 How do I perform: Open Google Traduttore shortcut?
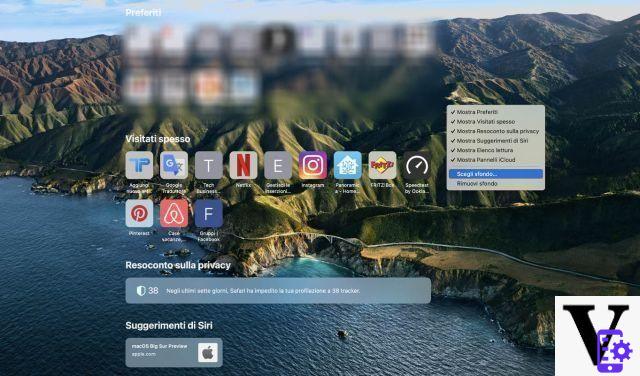tap(174, 165)
